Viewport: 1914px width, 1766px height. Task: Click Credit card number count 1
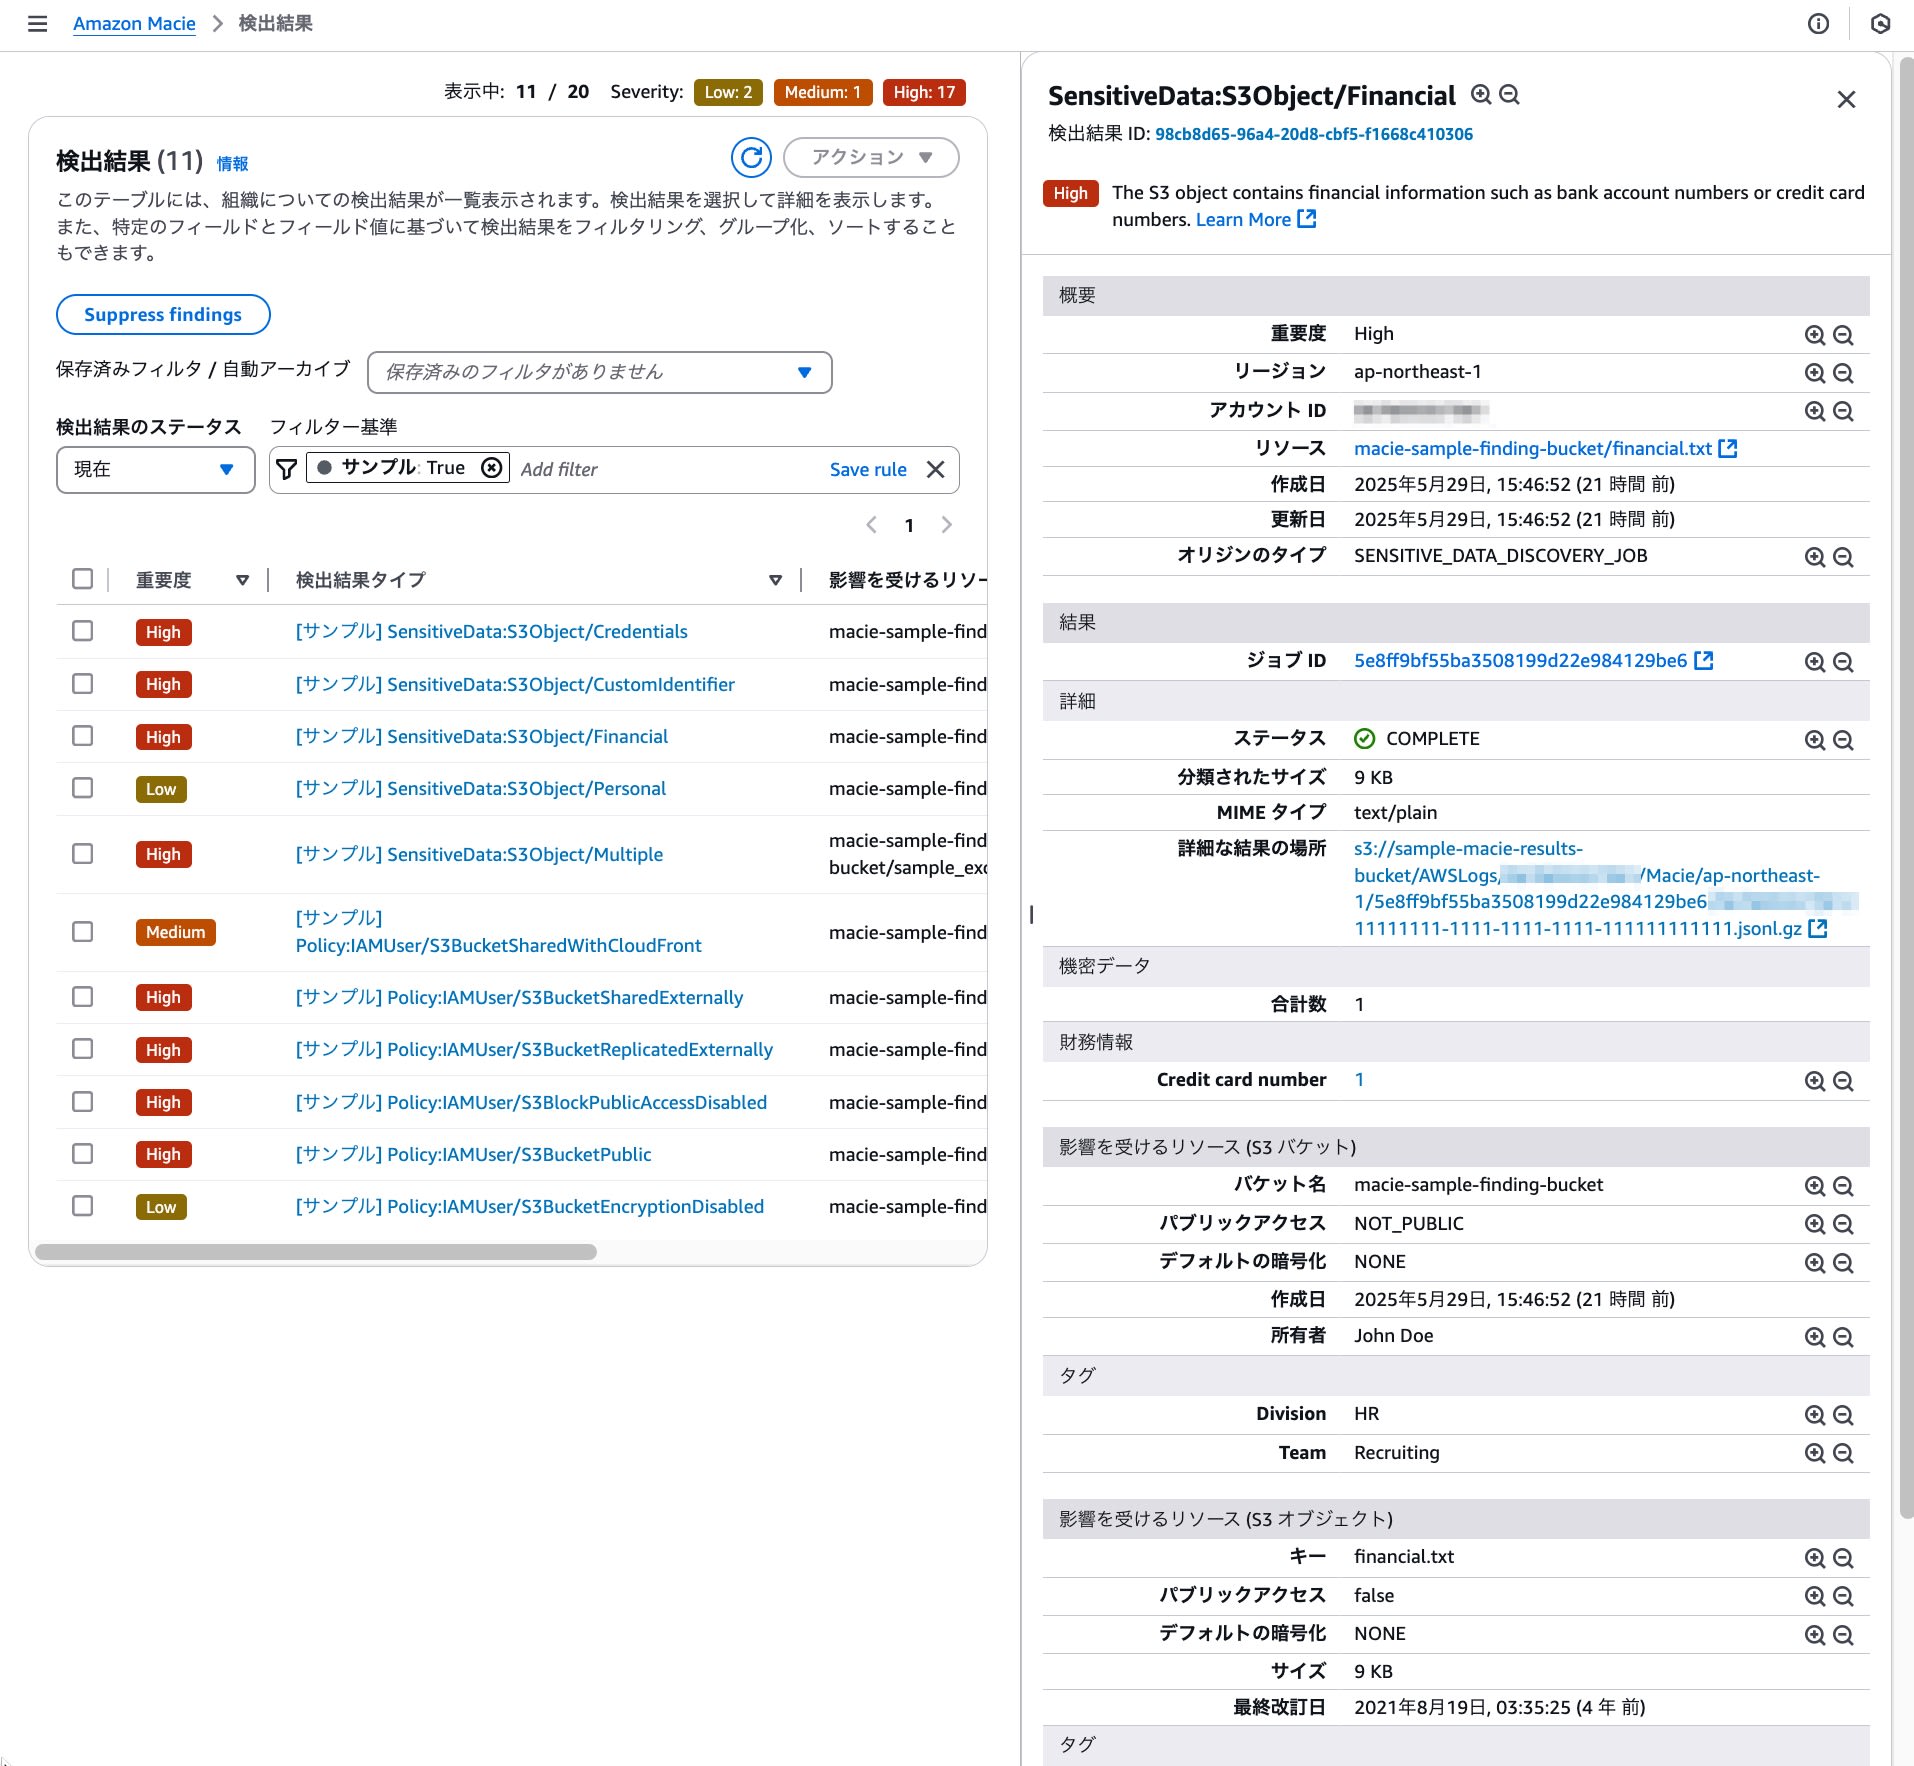[1359, 1079]
